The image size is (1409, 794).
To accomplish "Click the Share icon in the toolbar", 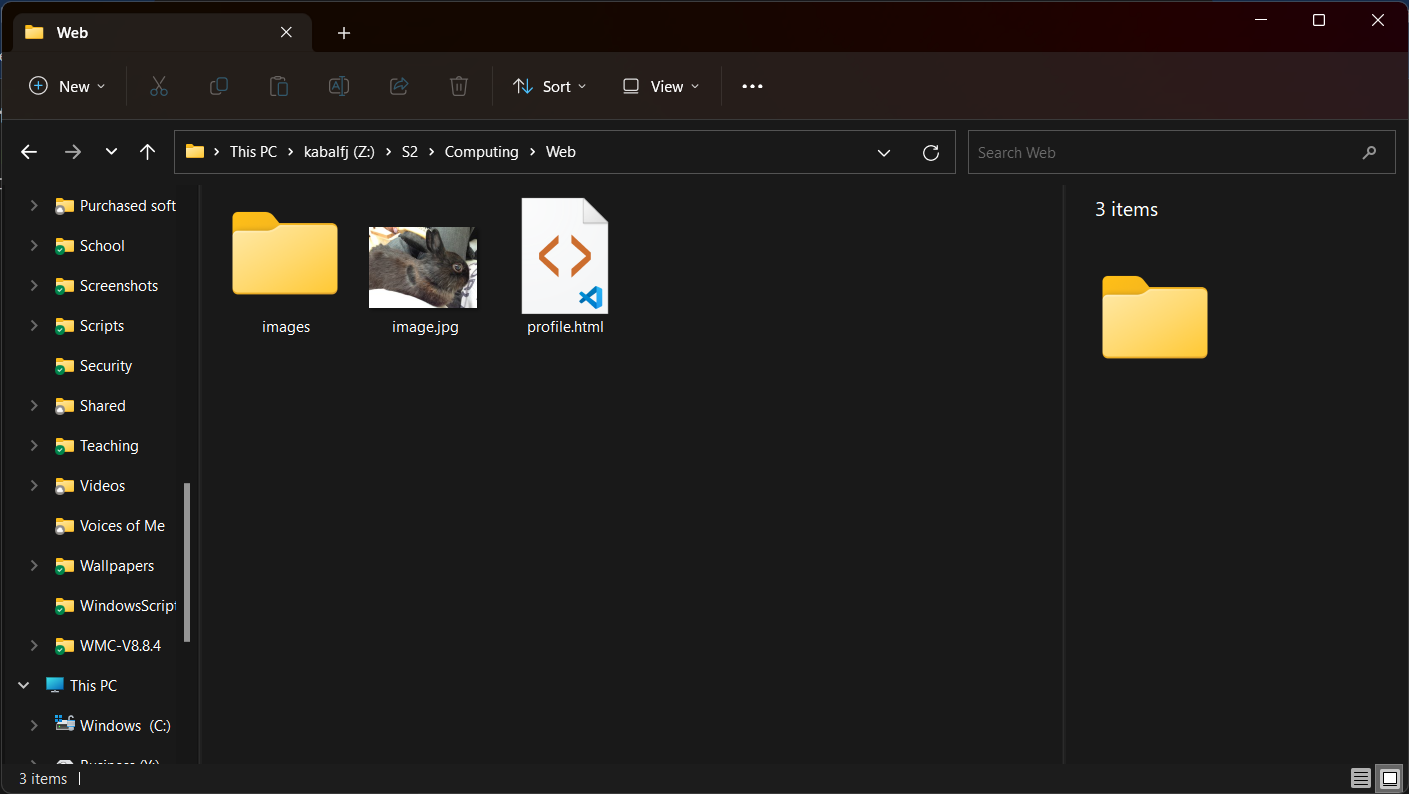I will [399, 86].
